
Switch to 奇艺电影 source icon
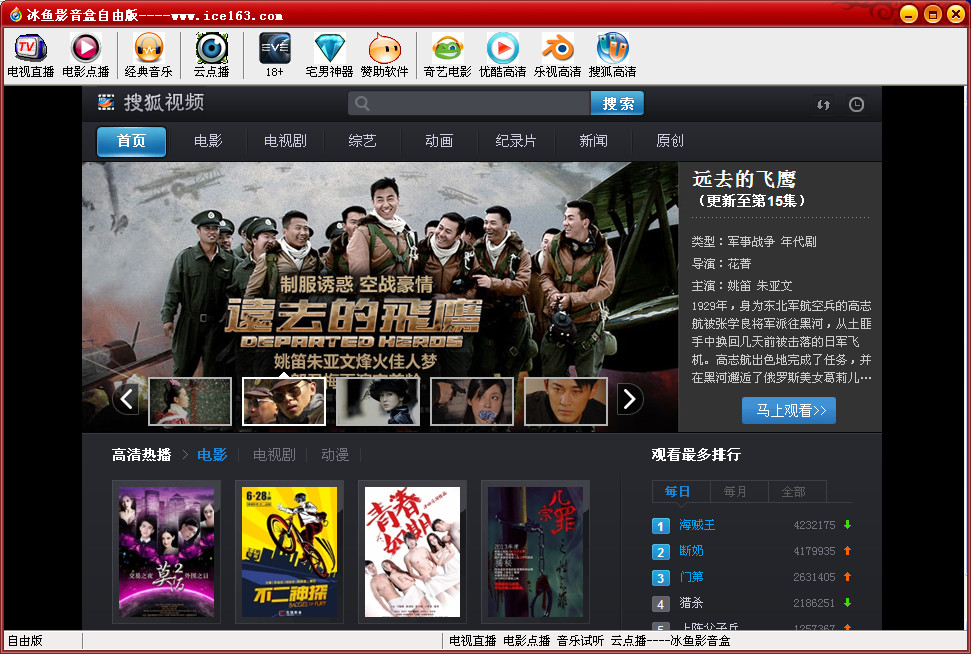click(x=447, y=55)
